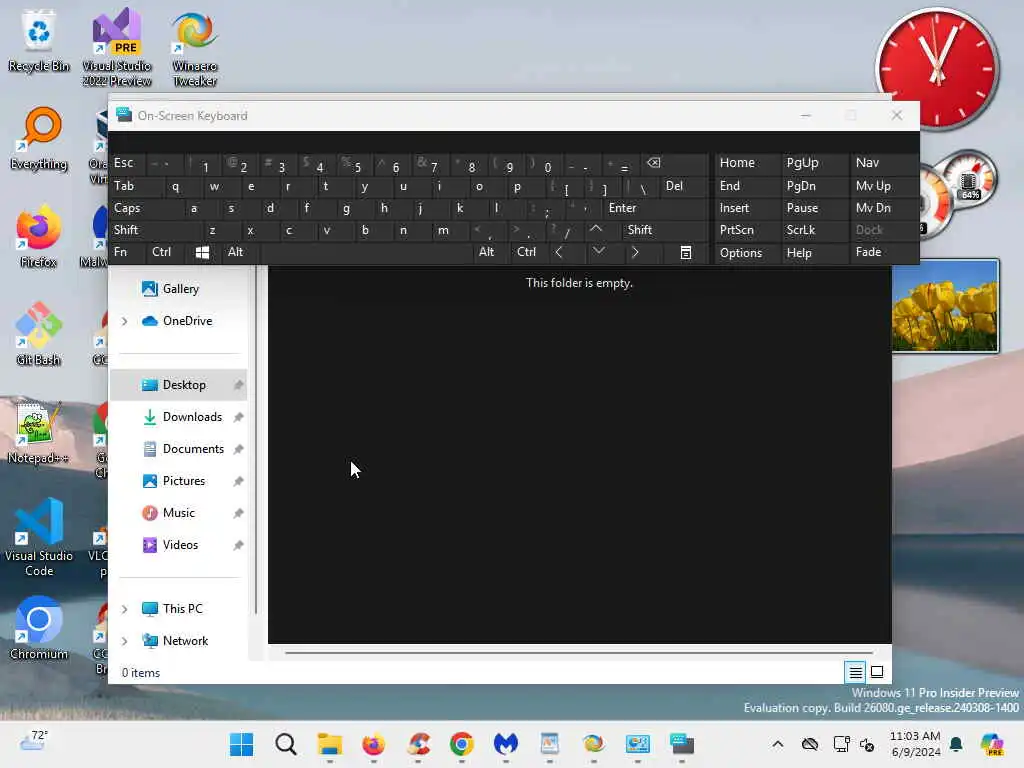
Task: Open Videos in the navigation pane
Action: point(178,545)
